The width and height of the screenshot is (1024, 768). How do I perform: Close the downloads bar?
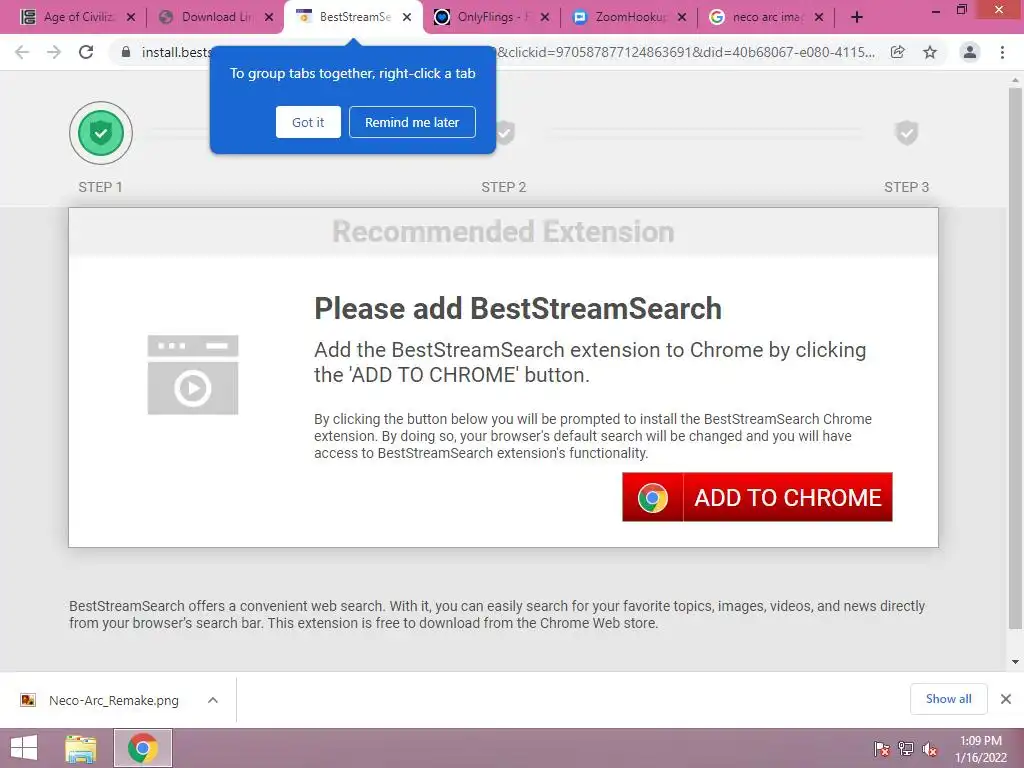pyautogui.click(x=1006, y=699)
